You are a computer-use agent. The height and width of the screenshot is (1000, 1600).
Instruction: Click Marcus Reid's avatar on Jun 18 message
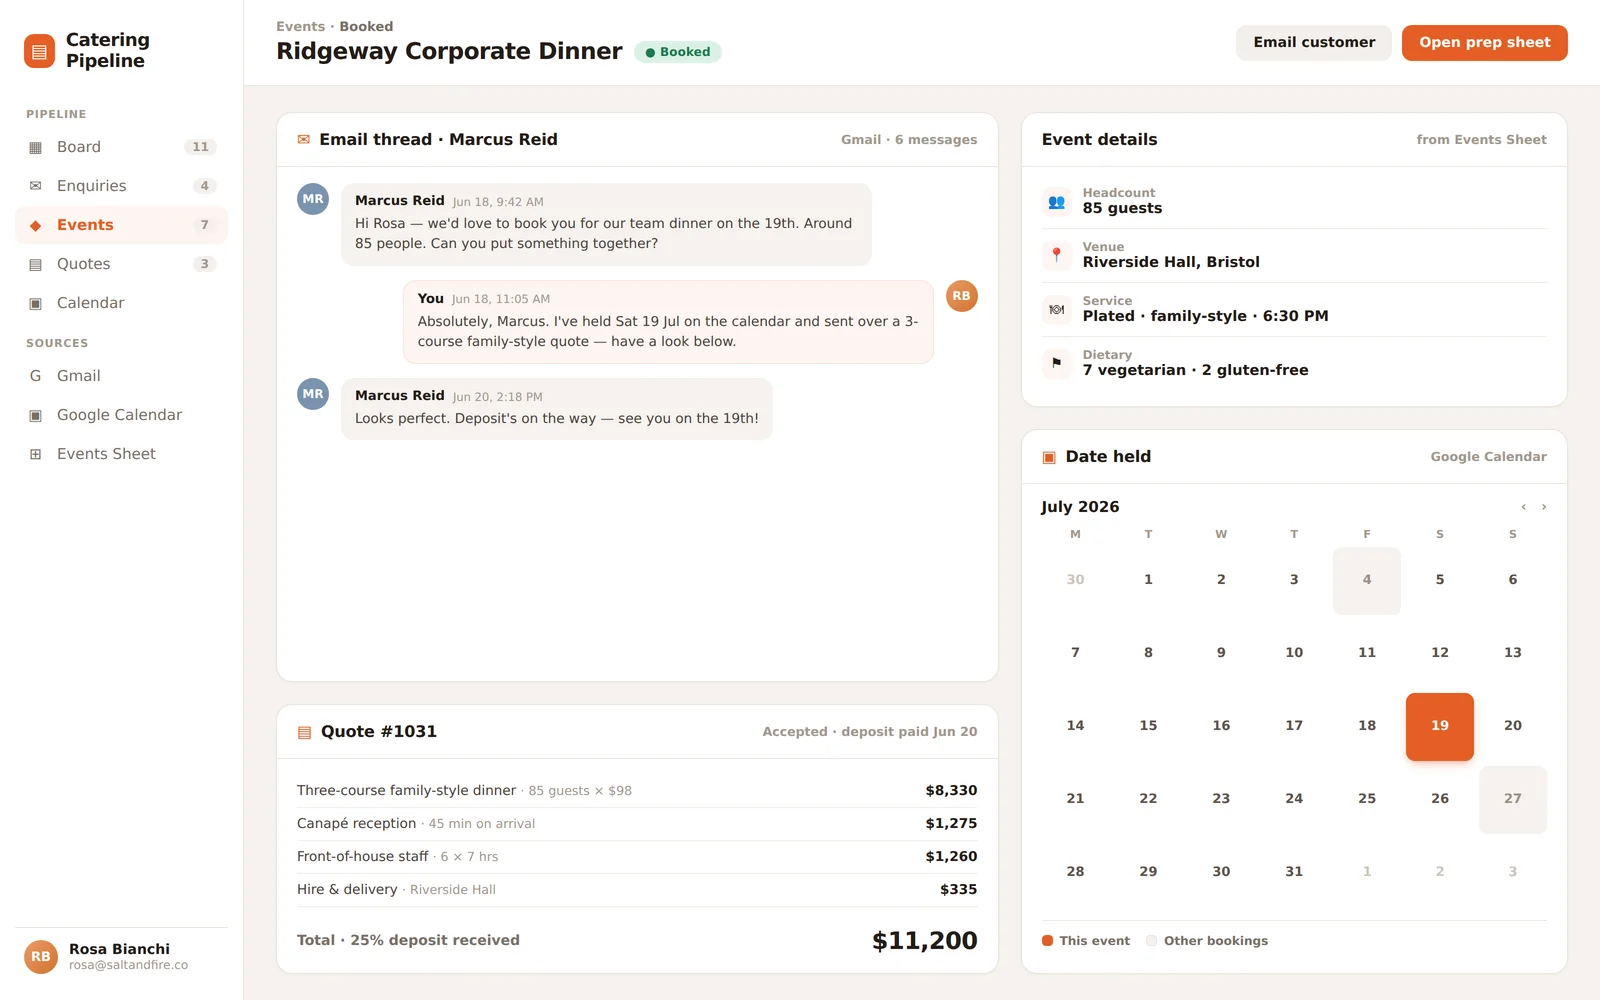tap(313, 199)
